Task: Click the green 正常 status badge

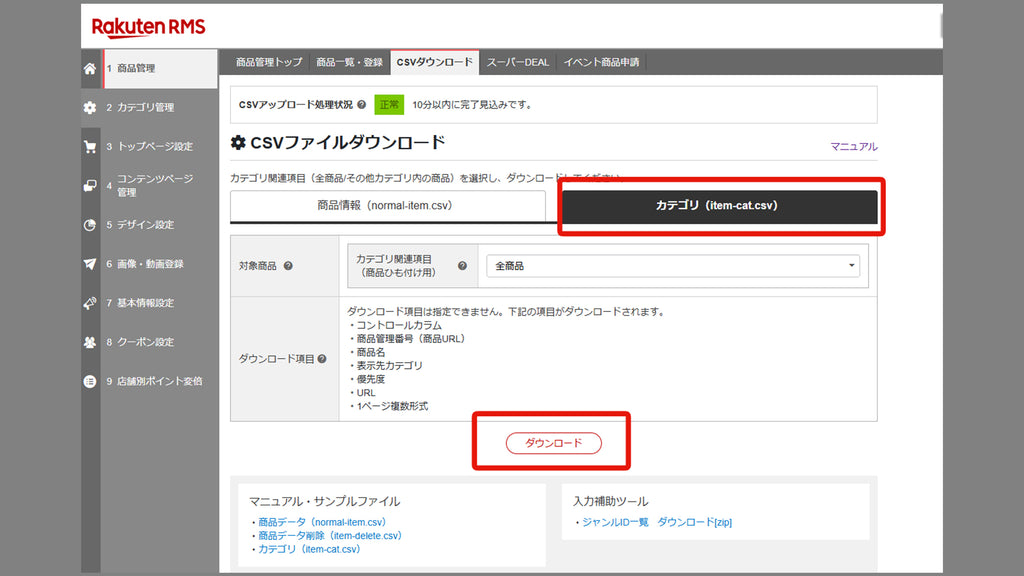Action: point(389,104)
